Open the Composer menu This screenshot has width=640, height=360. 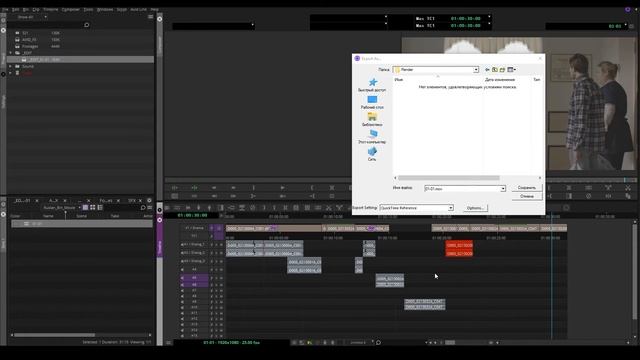(71, 9)
